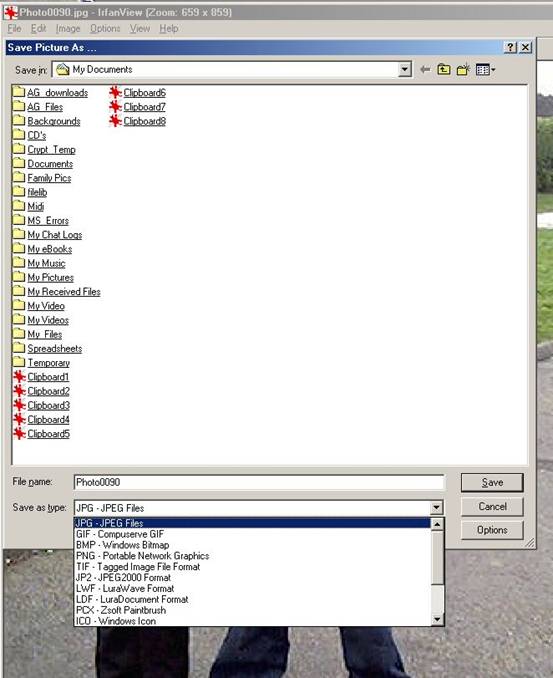
Task: Go back using the left arrow icon
Action: click(x=425, y=69)
